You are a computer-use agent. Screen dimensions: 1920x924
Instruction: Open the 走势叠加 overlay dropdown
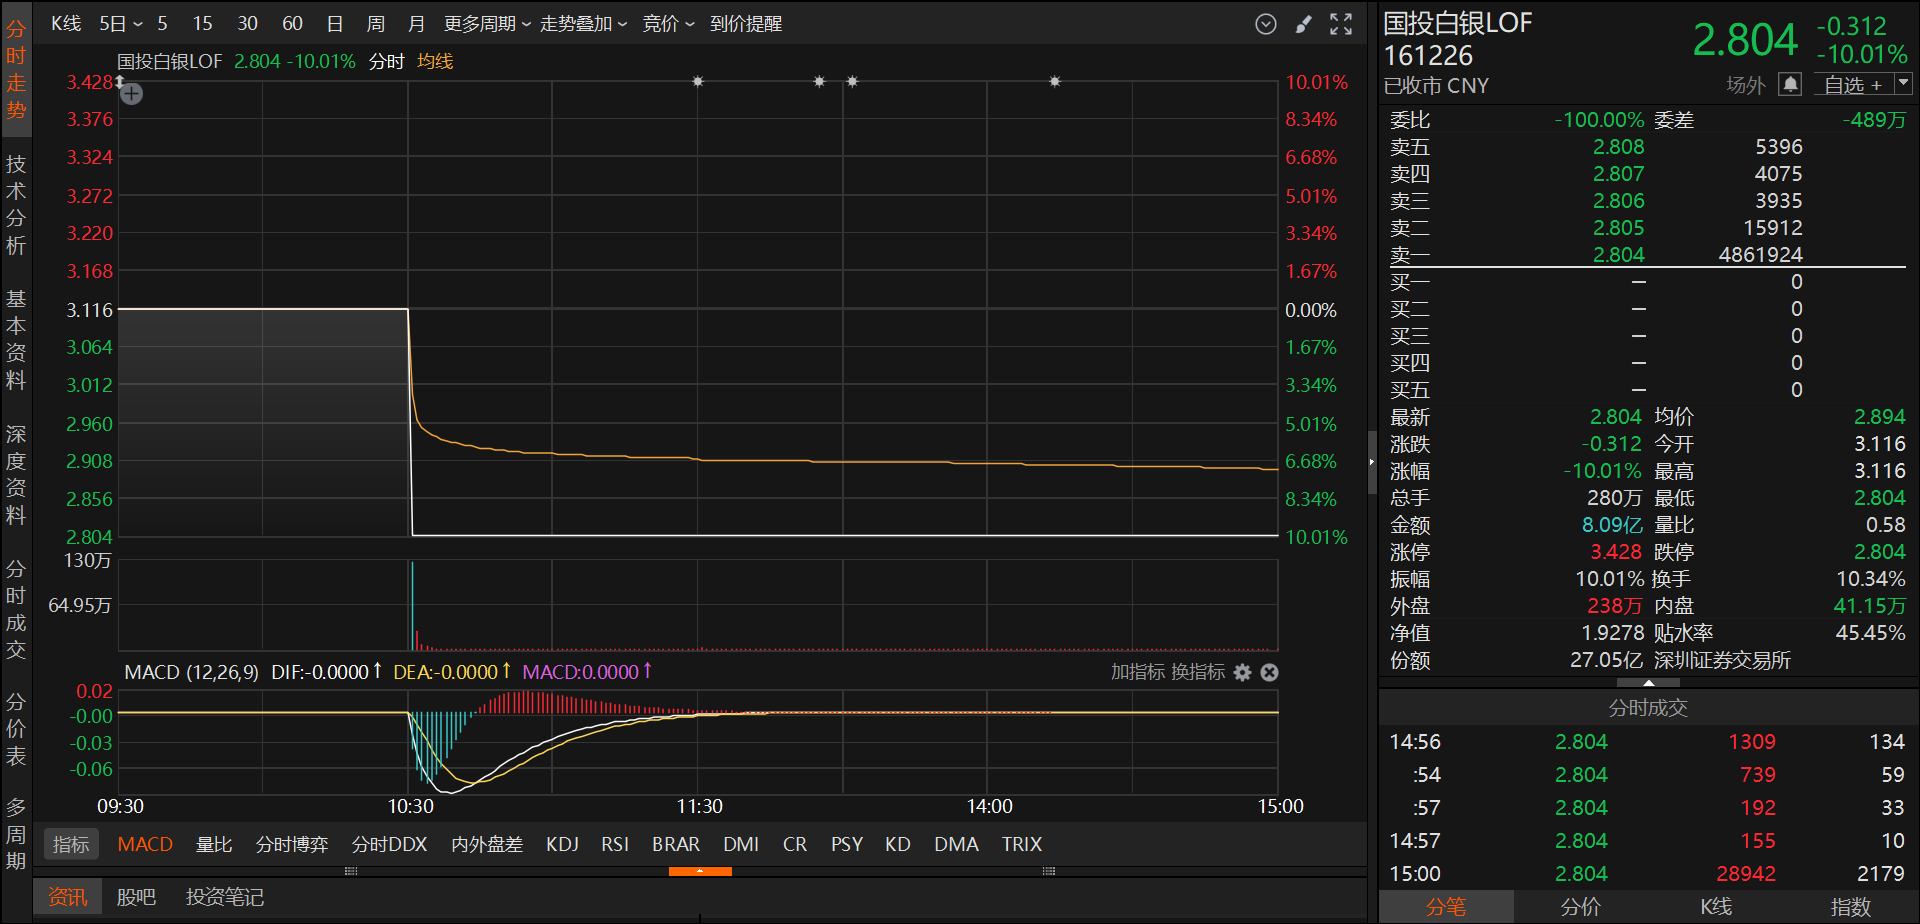pos(583,24)
